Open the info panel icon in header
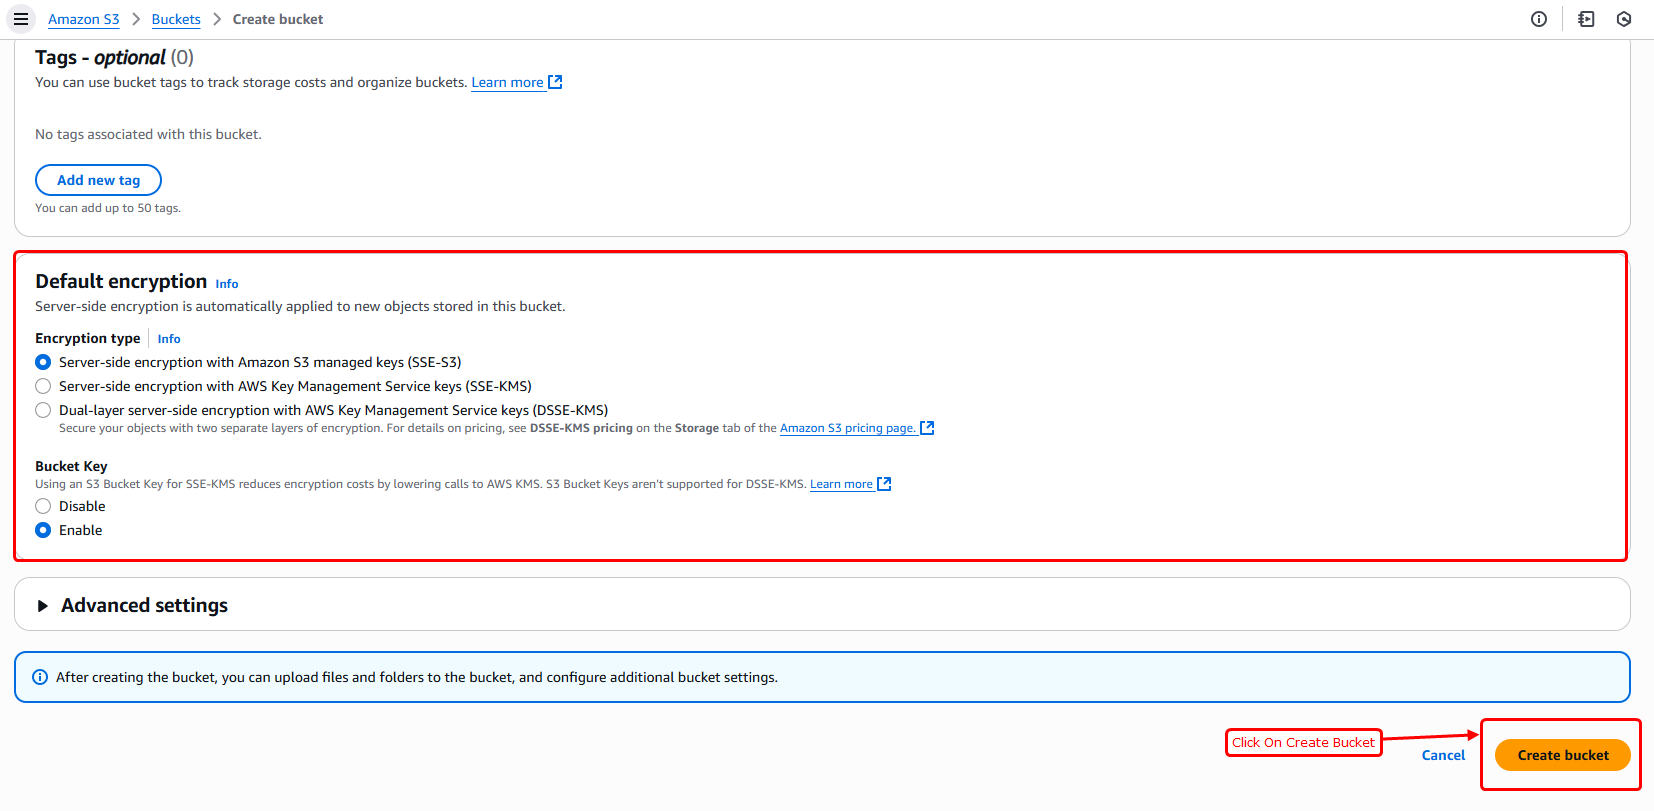This screenshot has height=811, width=1654. 1539,19
